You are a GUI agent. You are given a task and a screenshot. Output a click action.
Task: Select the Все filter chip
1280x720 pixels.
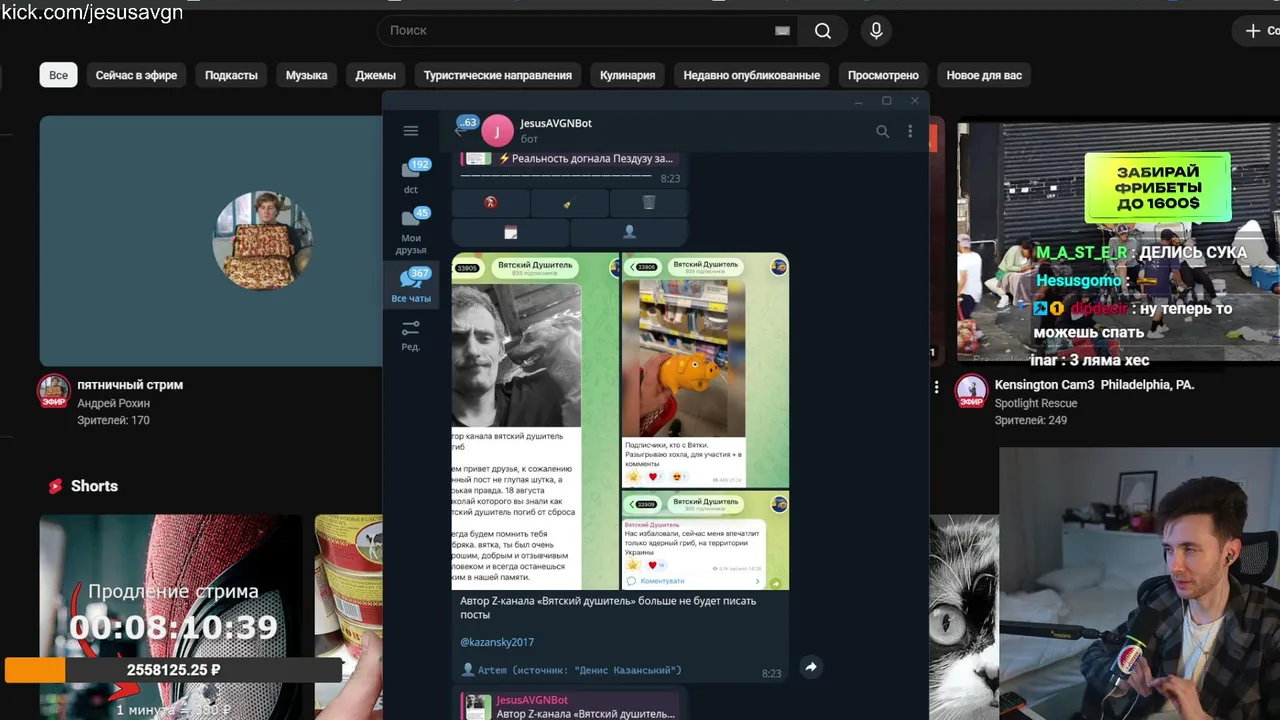[59, 75]
